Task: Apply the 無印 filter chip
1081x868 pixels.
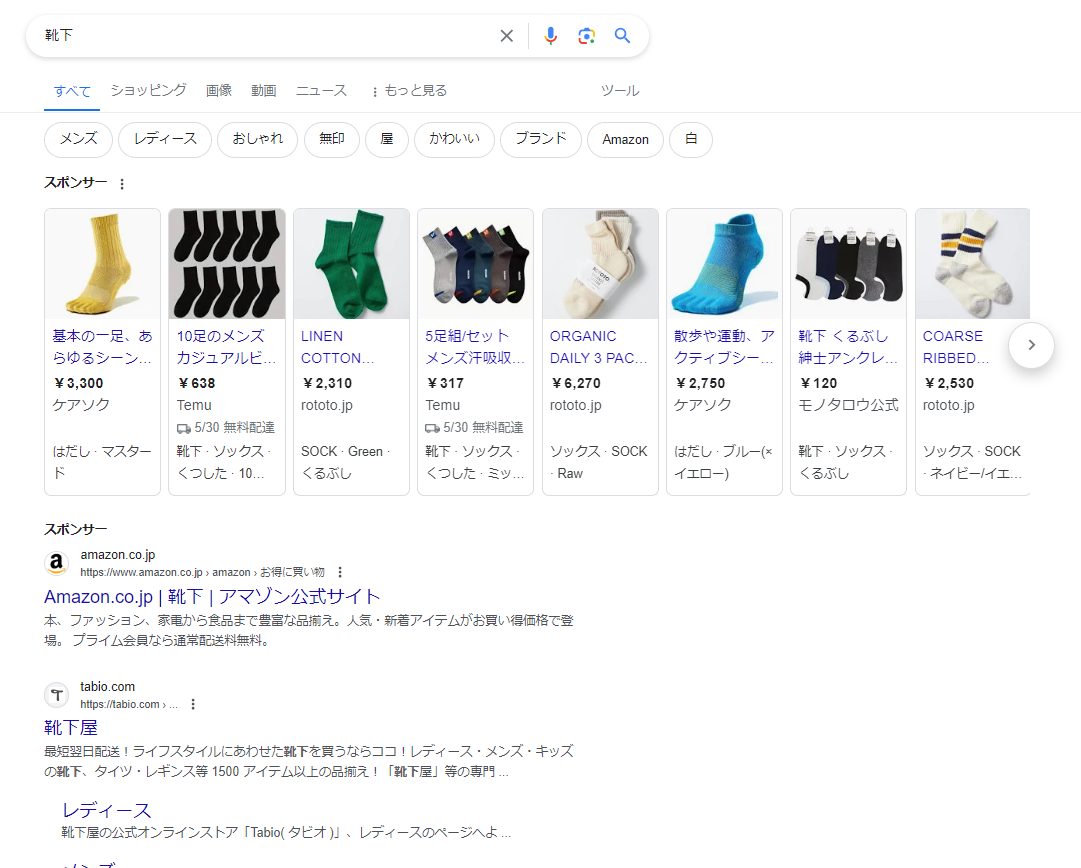Action: pyautogui.click(x=332, y=140)
